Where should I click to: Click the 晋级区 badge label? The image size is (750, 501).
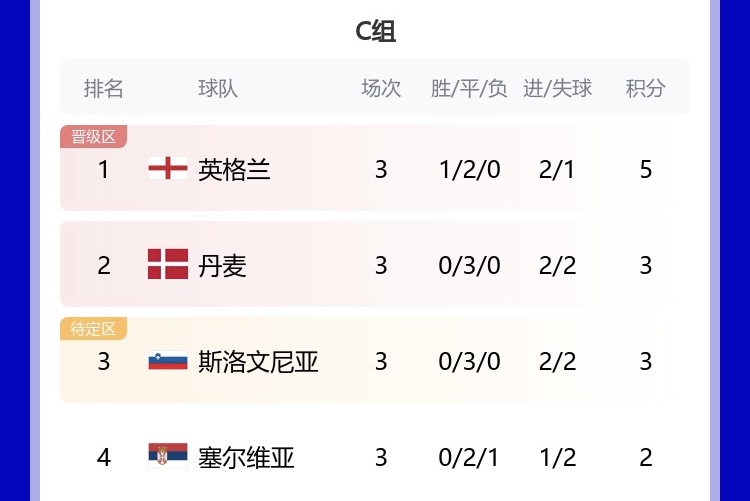93,137
